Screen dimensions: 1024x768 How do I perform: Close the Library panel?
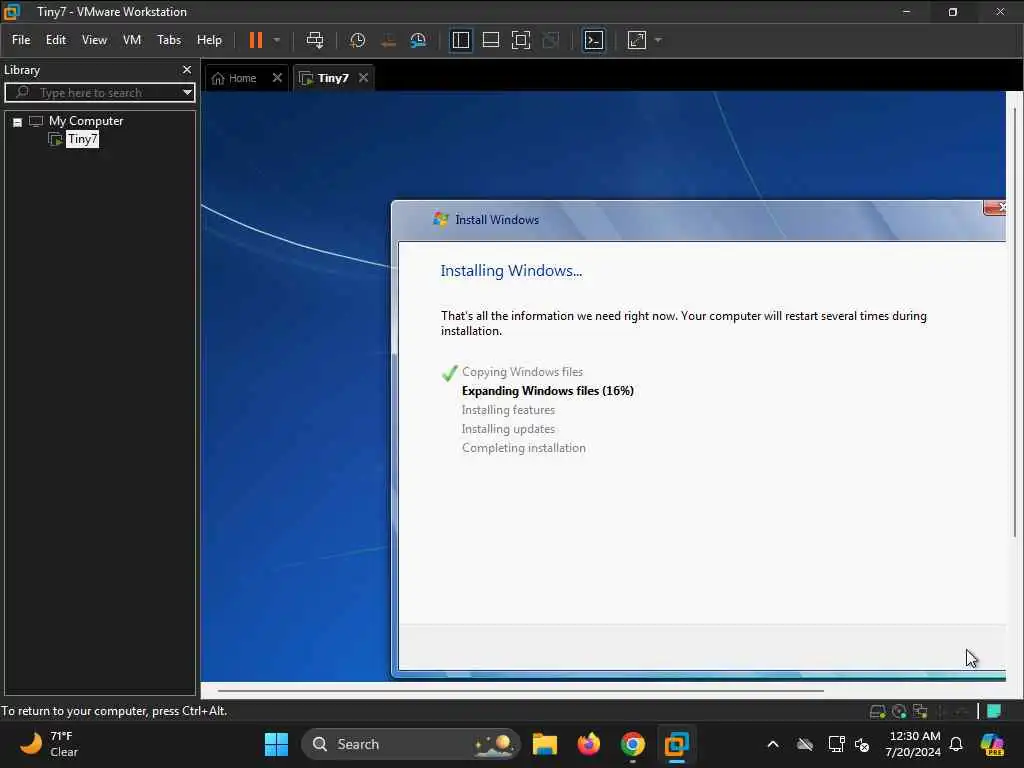(x=187, y=69)
